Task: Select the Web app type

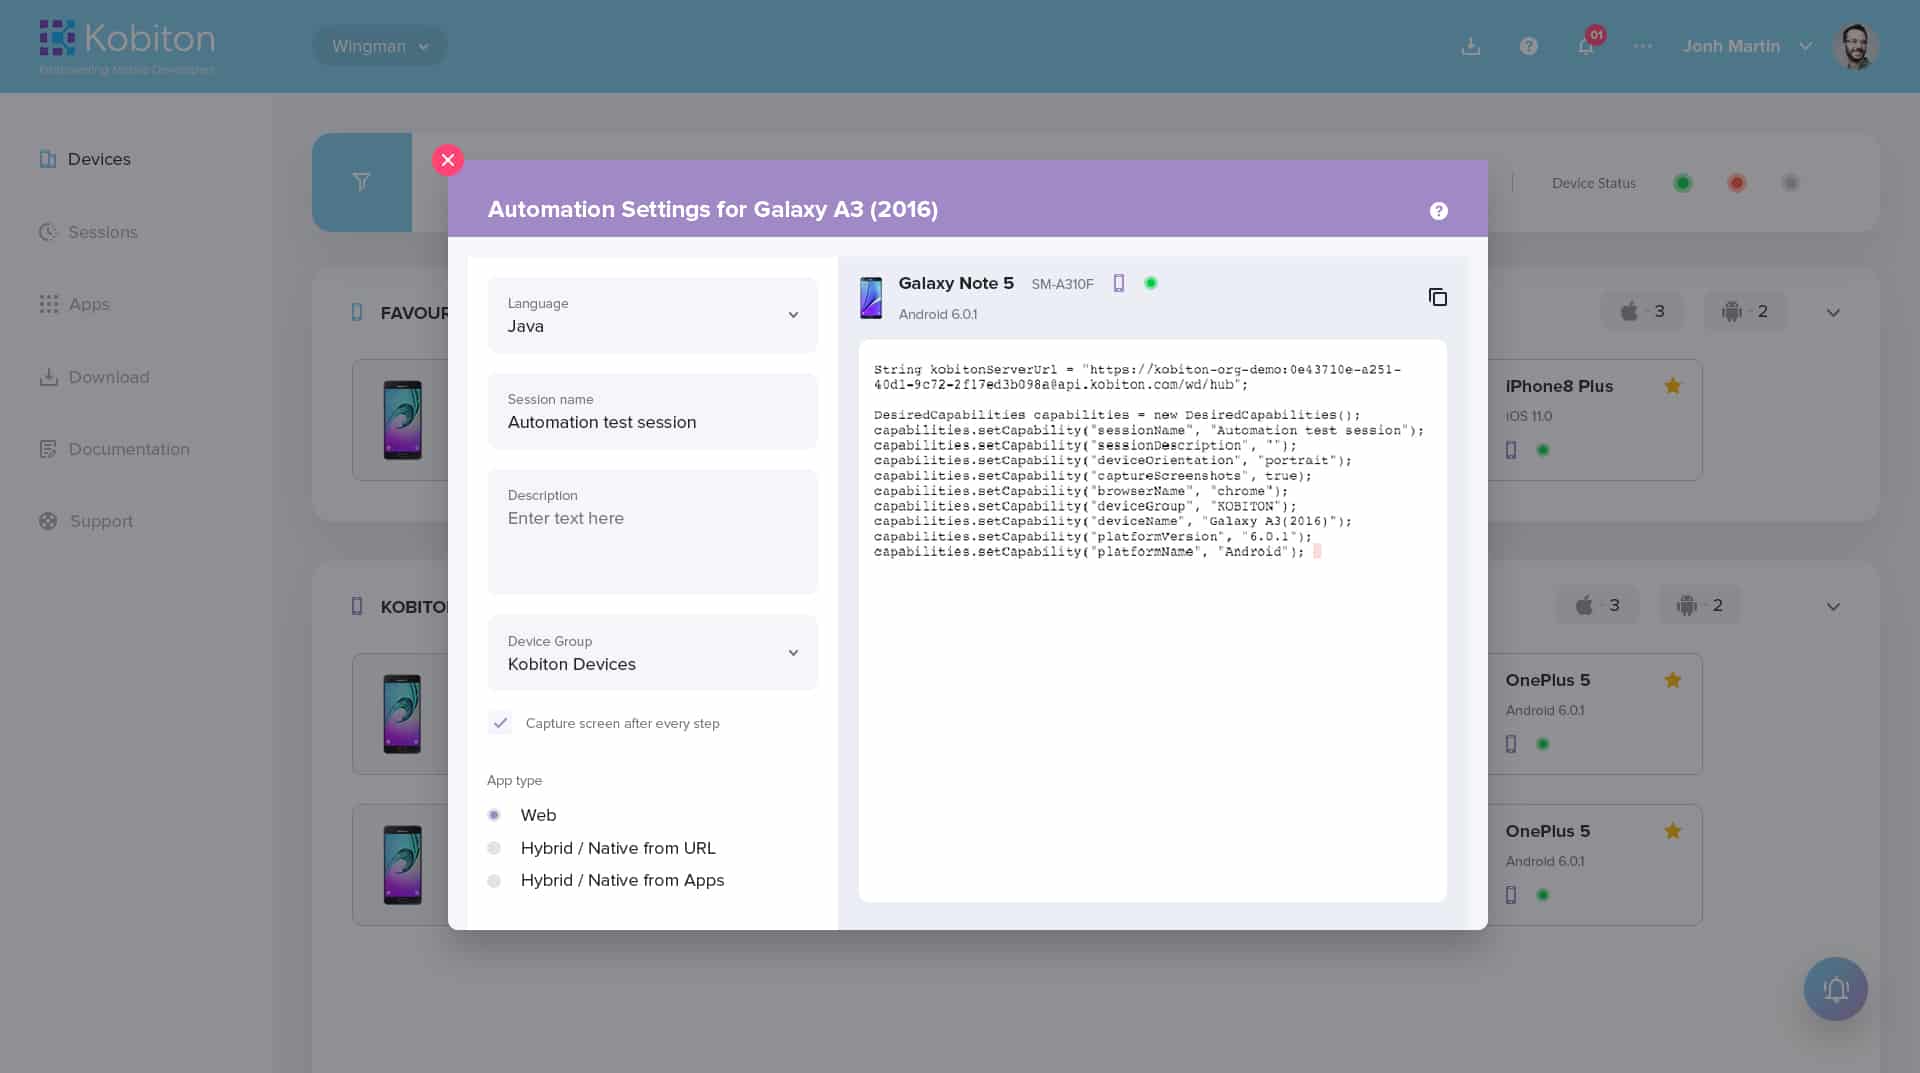Action: coord(494,815)
